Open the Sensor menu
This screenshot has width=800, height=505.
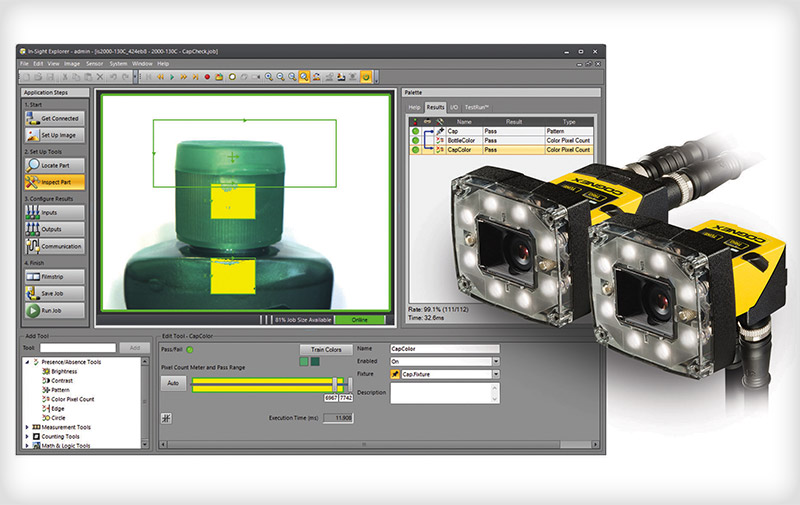(94, 64)
